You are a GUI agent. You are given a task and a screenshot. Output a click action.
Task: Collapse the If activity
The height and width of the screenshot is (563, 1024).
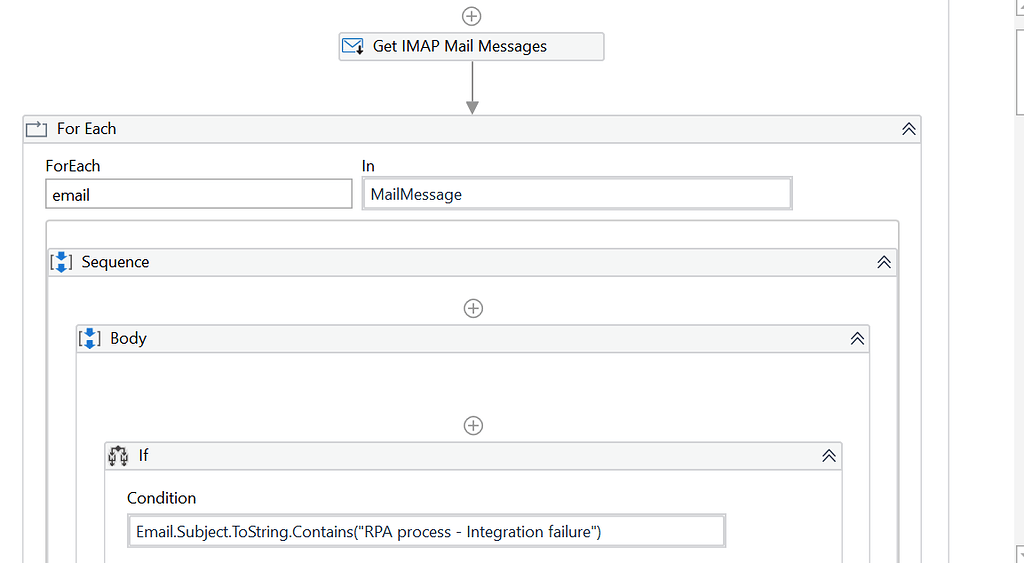coord(828,456)
